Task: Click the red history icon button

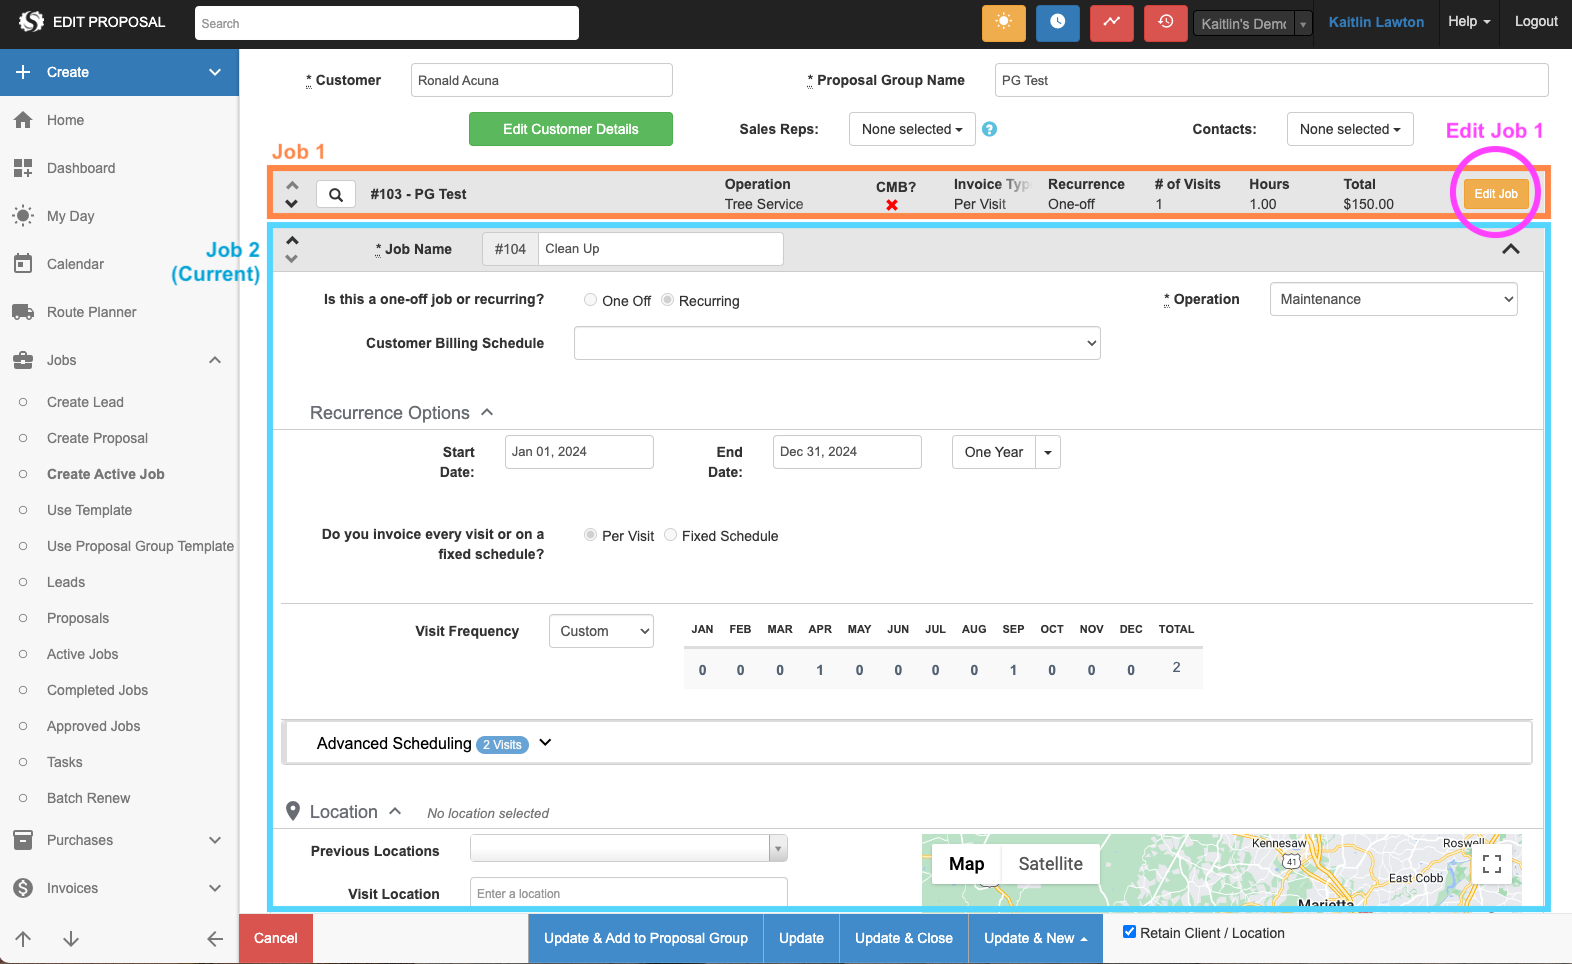Action: pos(1165,22)
